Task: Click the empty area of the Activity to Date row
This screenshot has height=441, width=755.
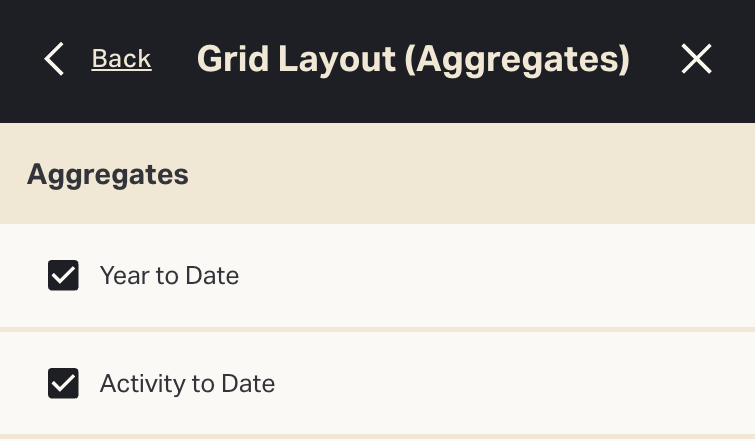Action: [500, 383]
